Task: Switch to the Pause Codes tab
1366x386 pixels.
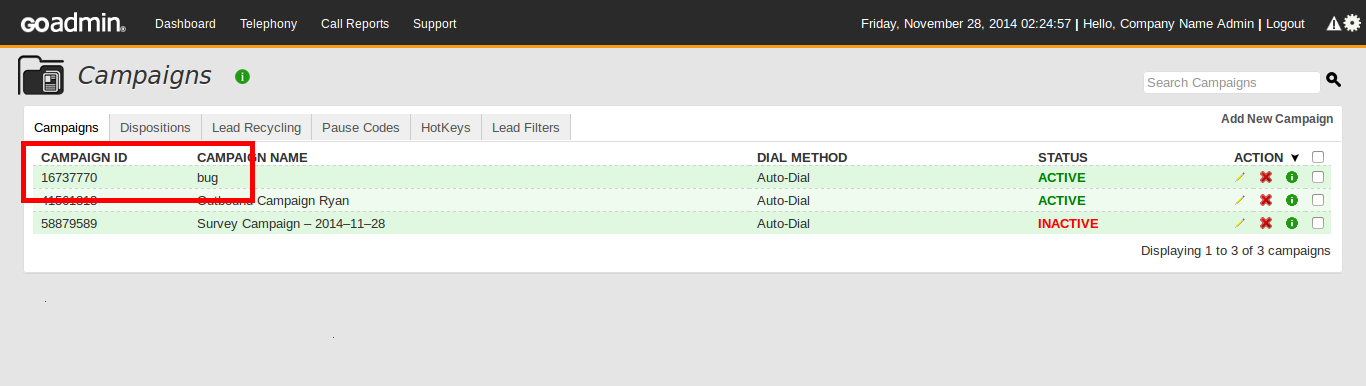Action: point(360,127)
